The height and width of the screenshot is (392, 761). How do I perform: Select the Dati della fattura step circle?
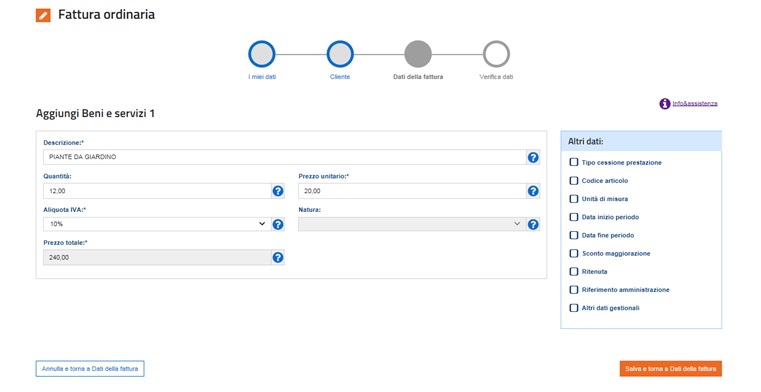[x=418, y=54]
